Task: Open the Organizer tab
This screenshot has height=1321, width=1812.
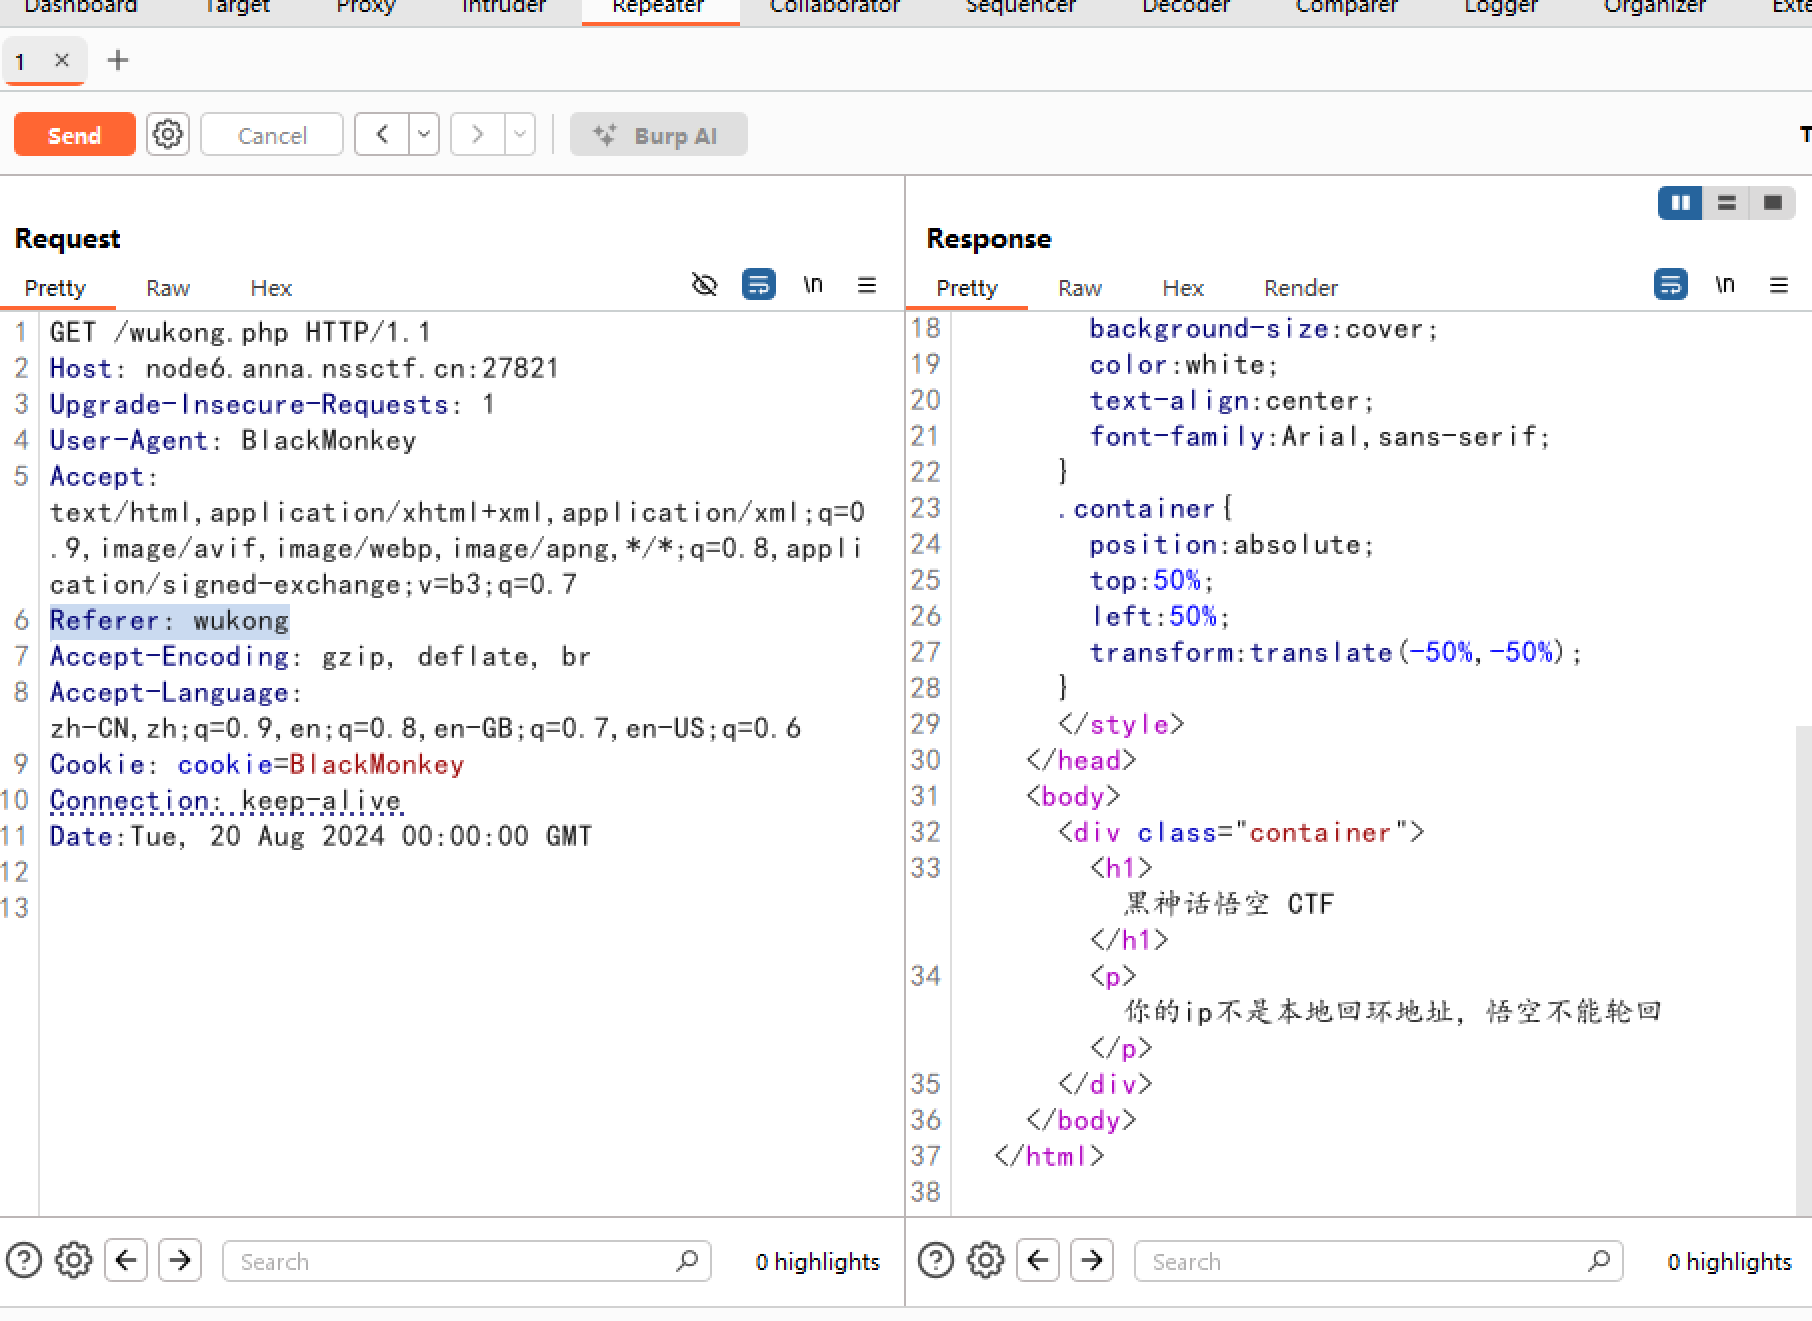Action: click(1655, 7)
